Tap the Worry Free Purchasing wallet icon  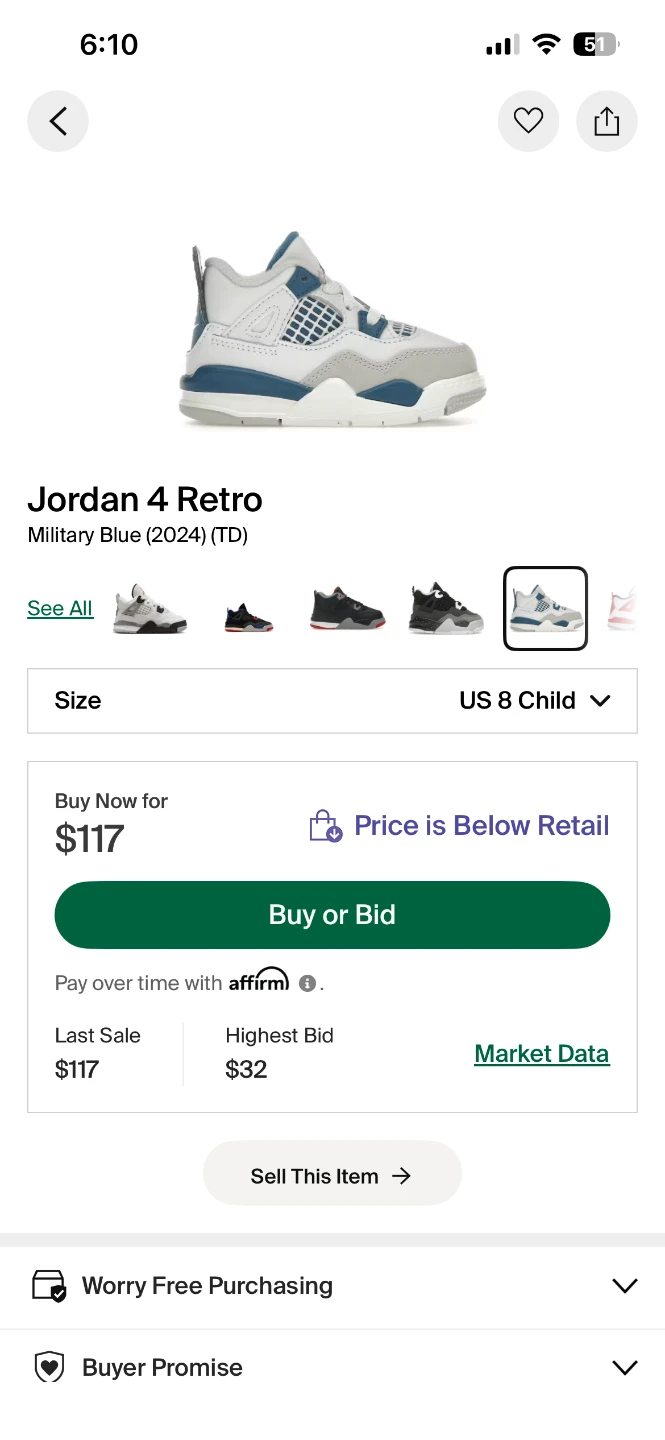click(x=49, y=1286)
